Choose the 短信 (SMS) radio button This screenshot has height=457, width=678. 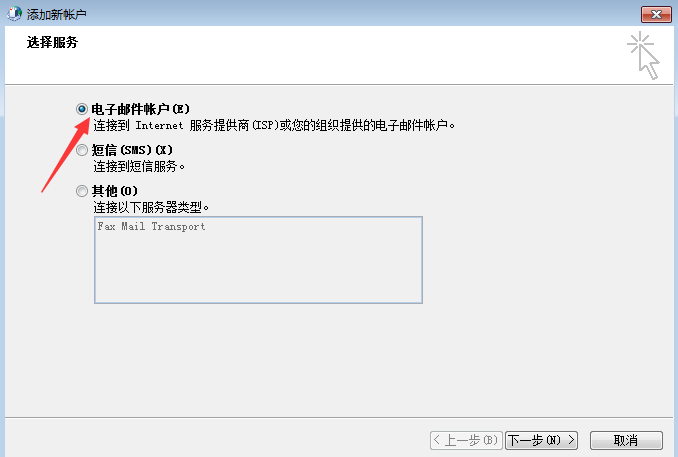coord(82,150)
